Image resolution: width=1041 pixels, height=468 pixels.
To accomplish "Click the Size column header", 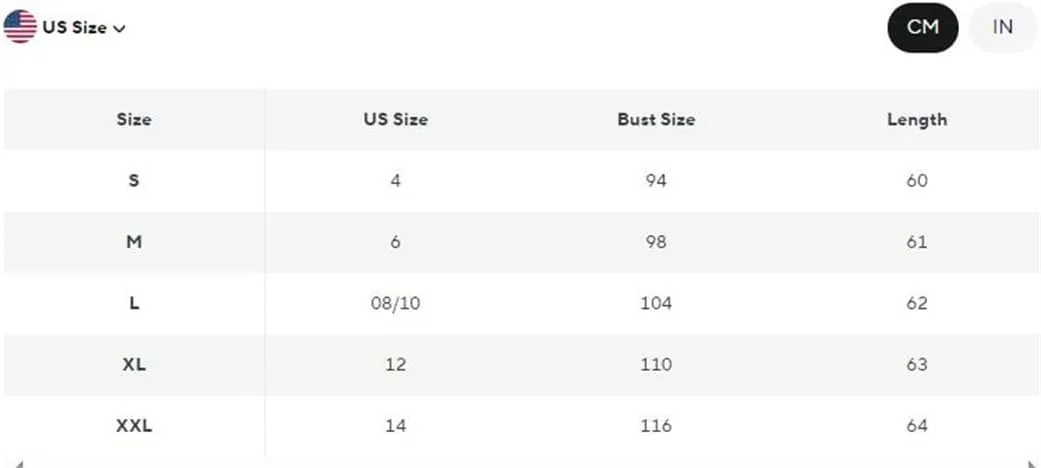I will (134, 119).
